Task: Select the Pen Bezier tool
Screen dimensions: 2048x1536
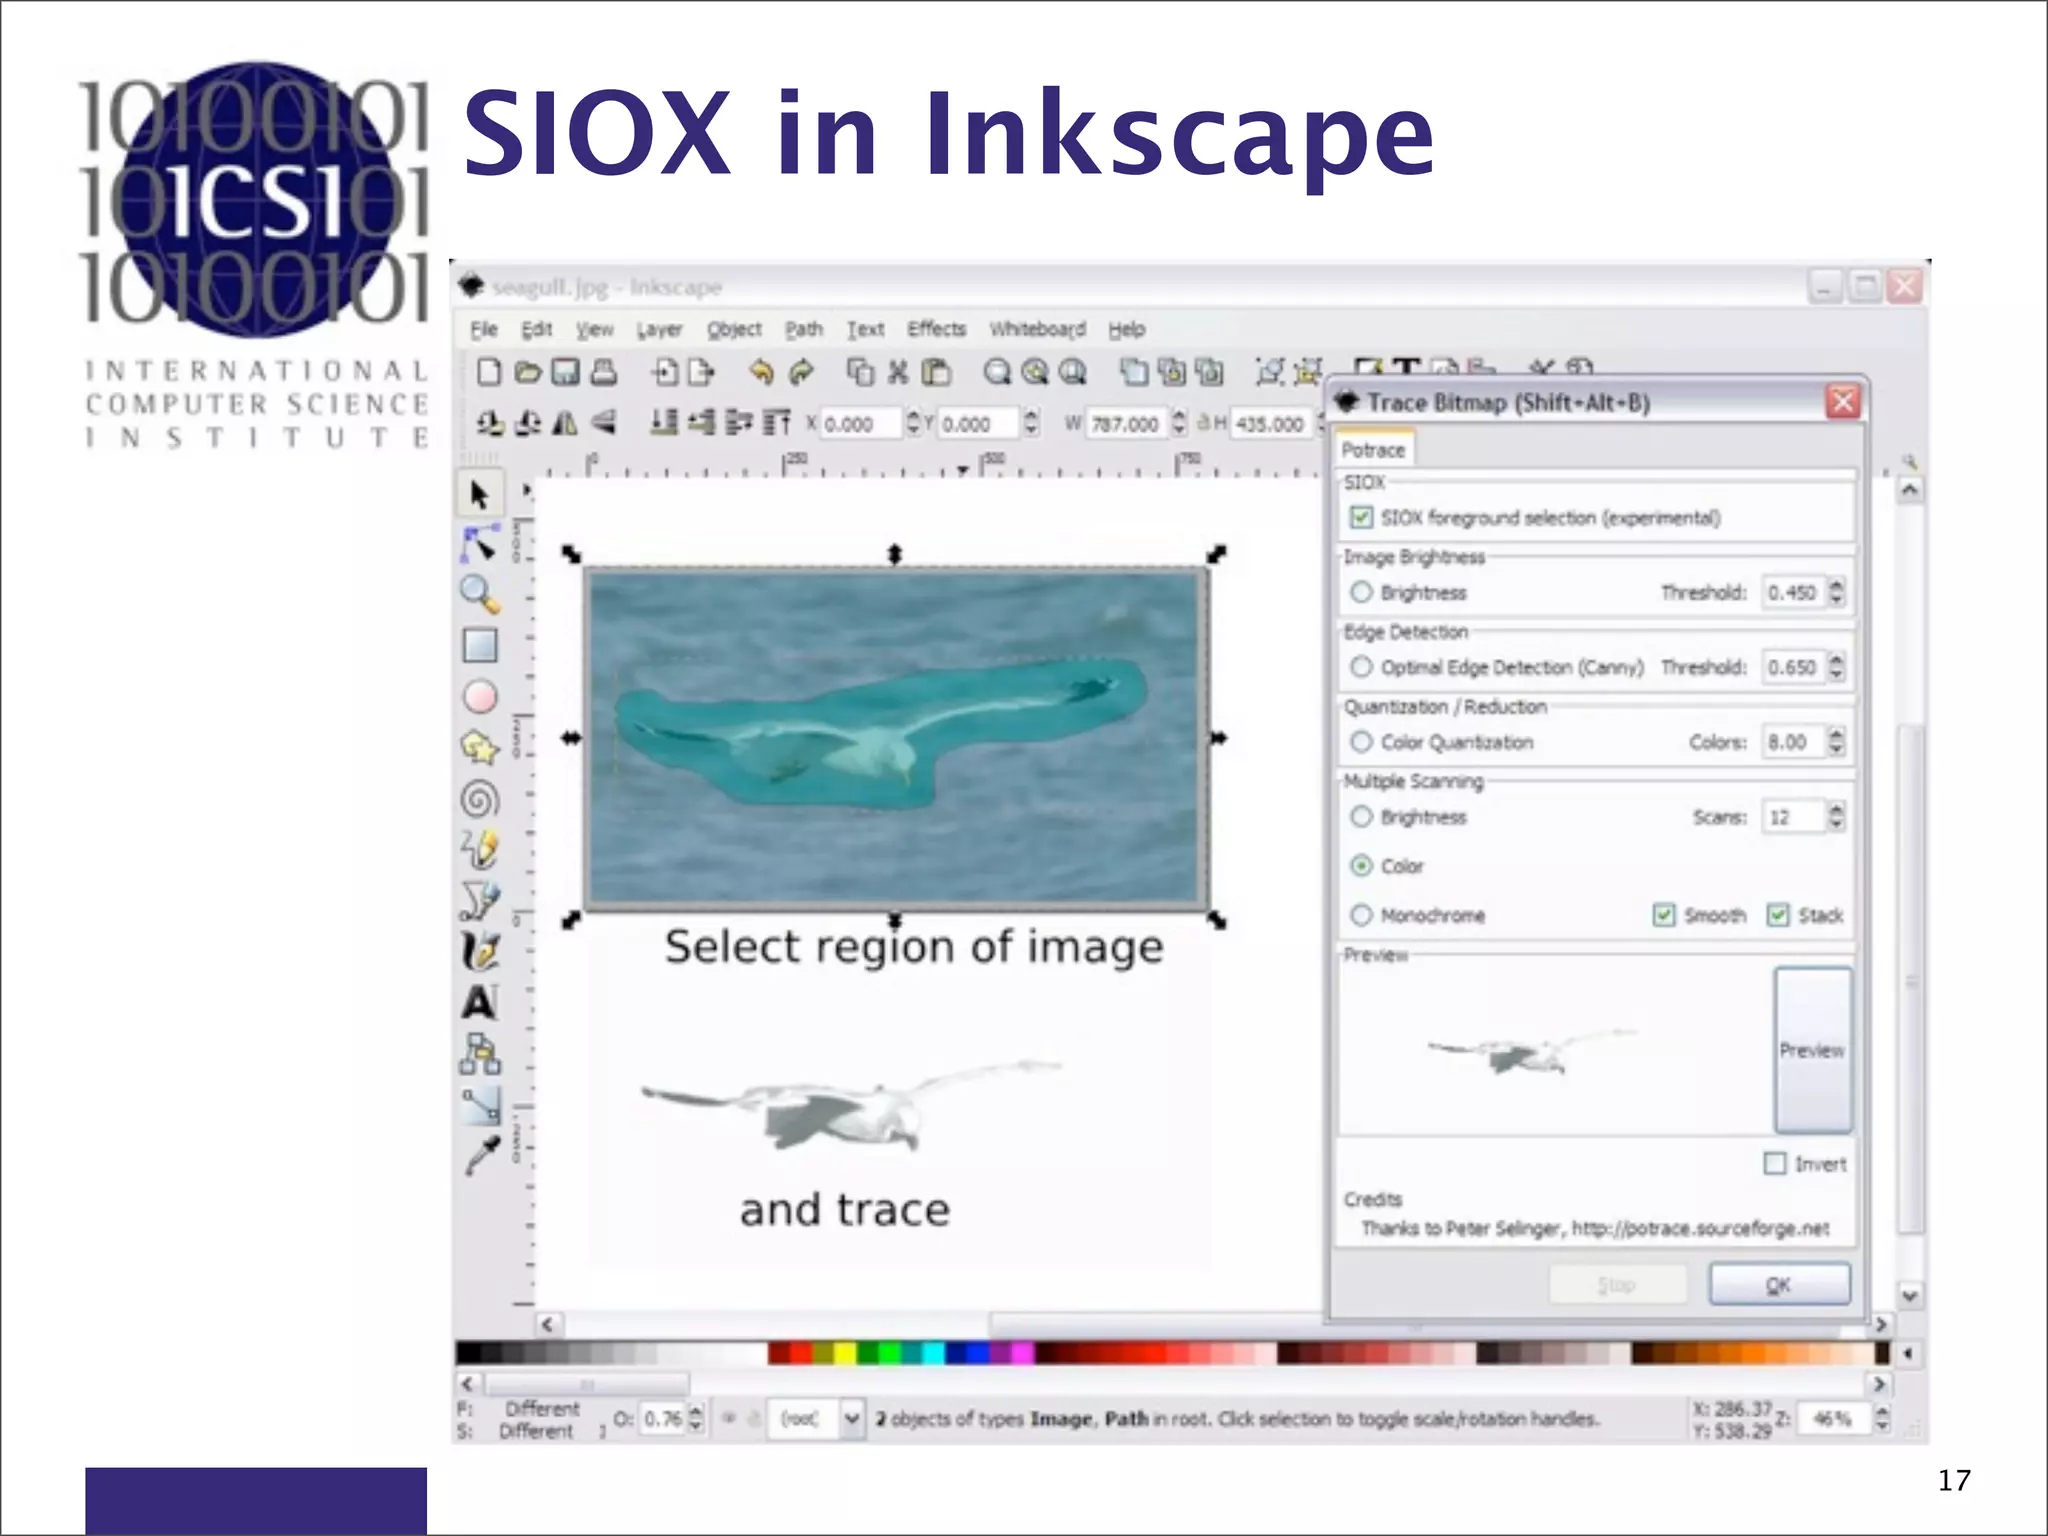Action: coord(480,900)
